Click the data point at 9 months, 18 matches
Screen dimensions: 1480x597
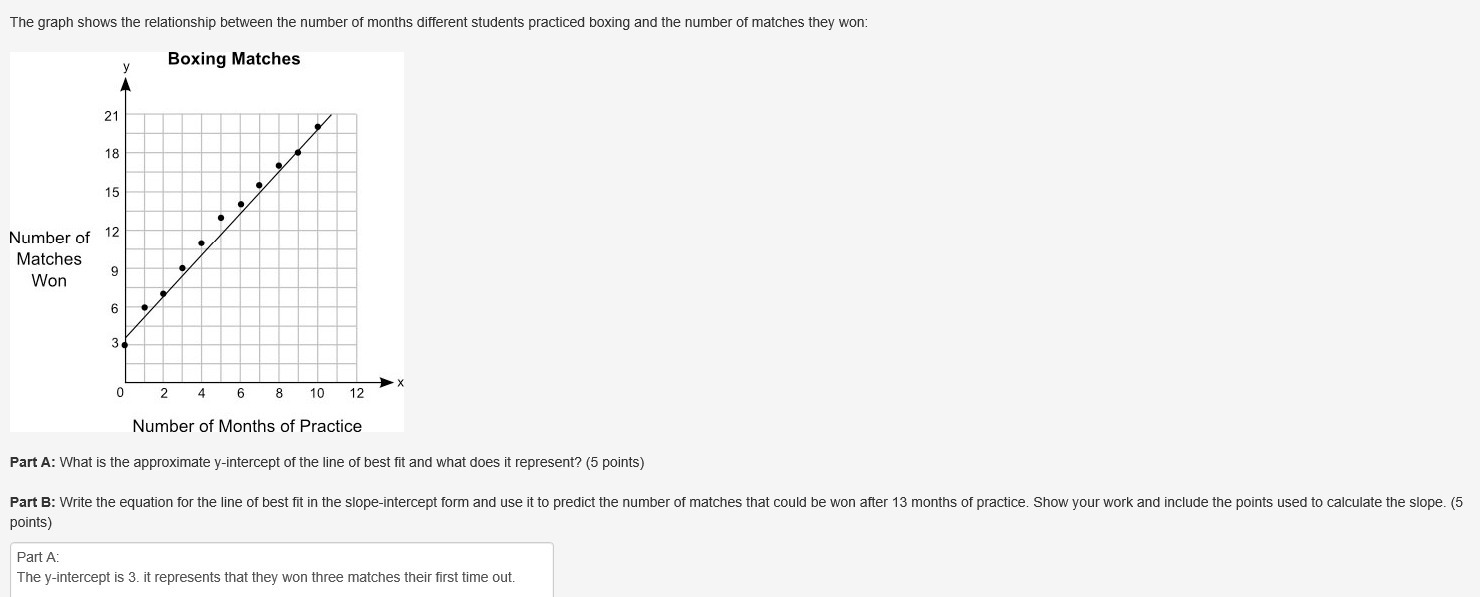coord(298,152)
